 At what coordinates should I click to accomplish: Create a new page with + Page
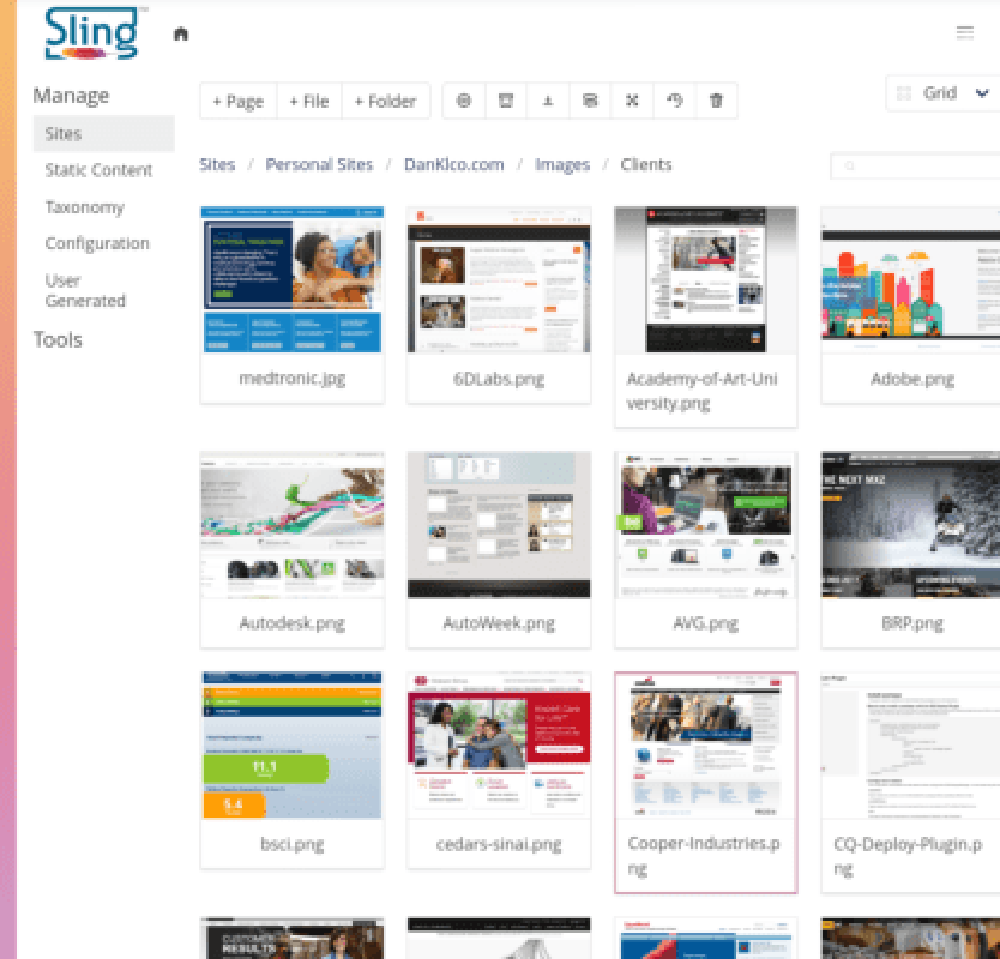click(x=237, y=100)
